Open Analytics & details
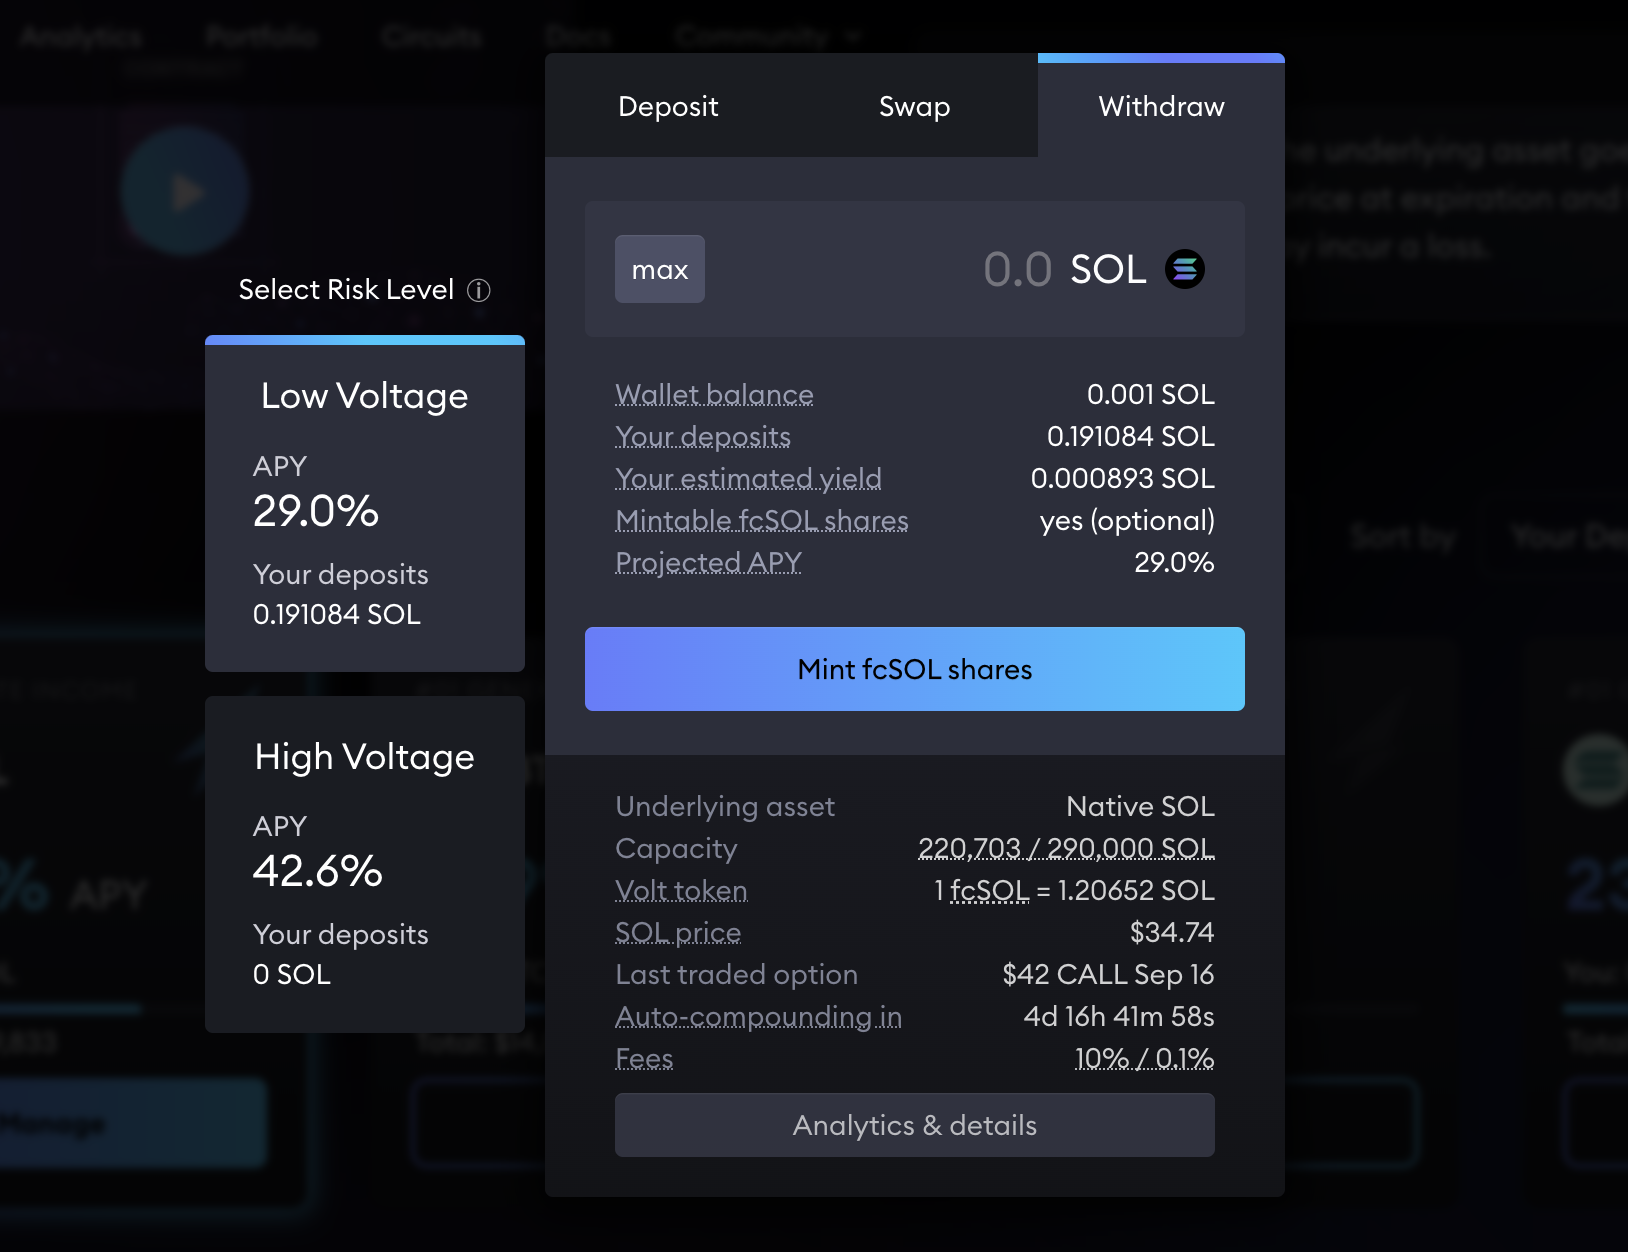 click(915, 1125)
